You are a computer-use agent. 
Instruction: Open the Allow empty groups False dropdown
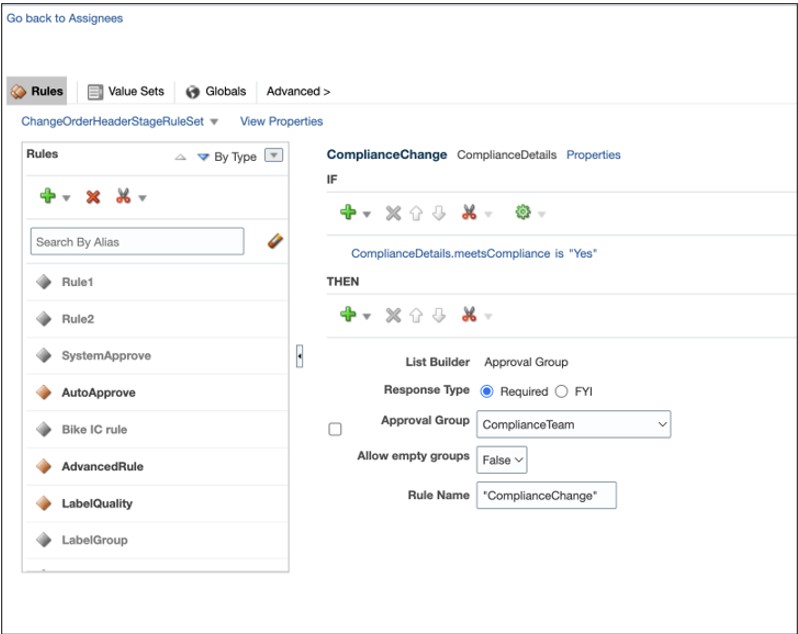point(502,460)
